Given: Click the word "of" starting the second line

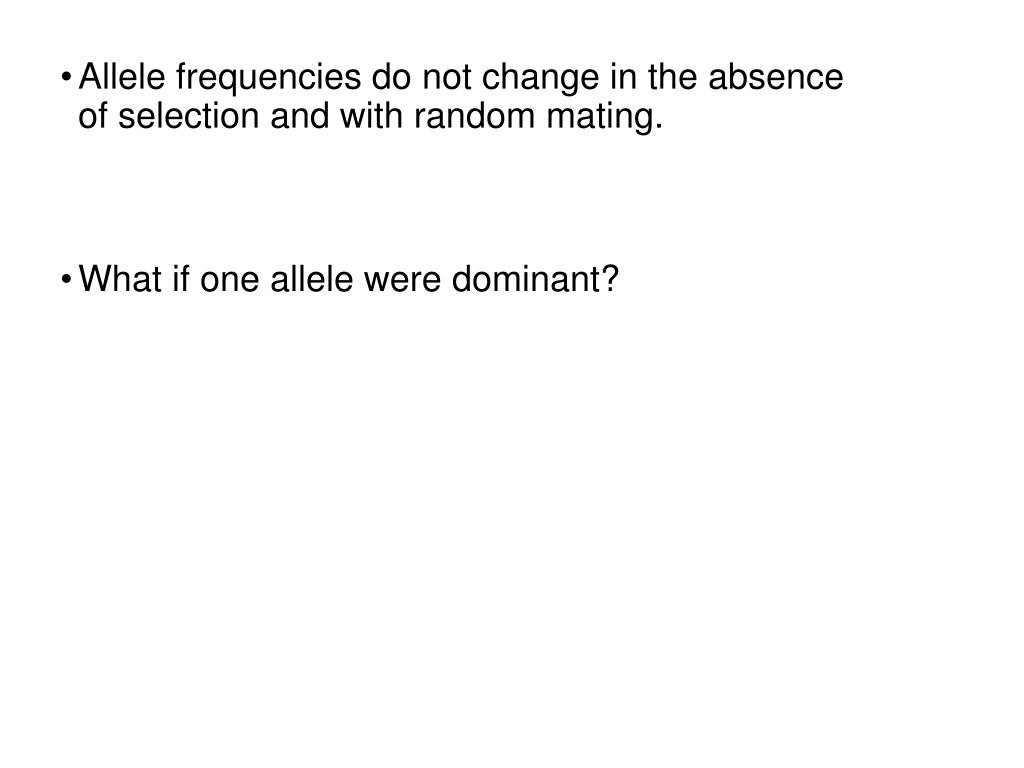Looking at the screenshot, I should [x=93, y=116].
